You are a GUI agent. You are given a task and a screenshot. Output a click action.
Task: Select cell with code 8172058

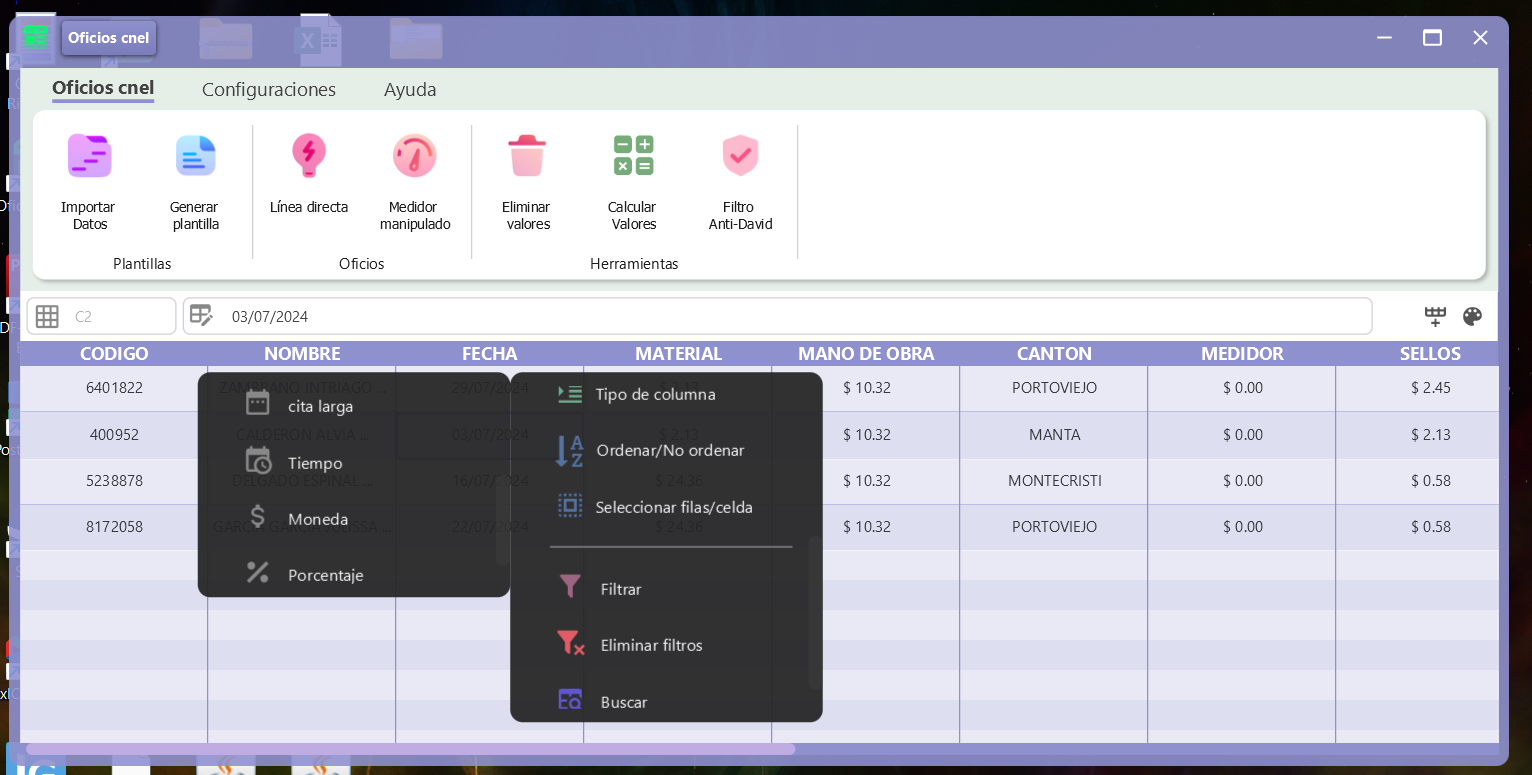pos(114,526)
